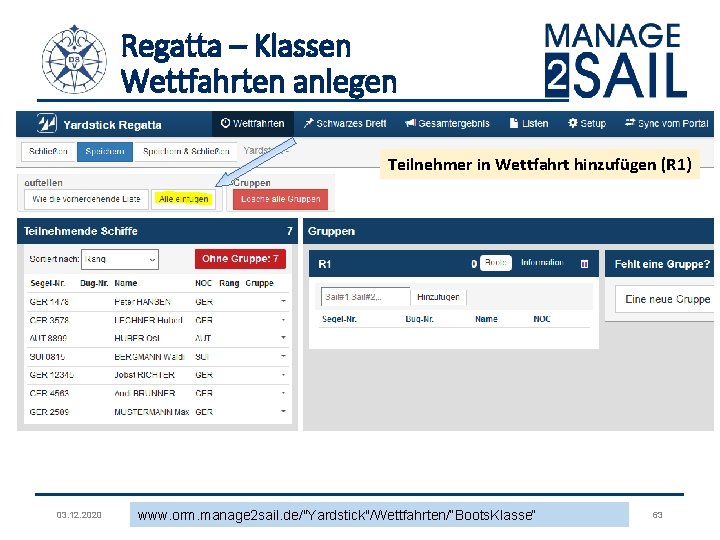720x540 pixels.
Task: Open the Wettfahrten tab
Action: click(253, 124)
